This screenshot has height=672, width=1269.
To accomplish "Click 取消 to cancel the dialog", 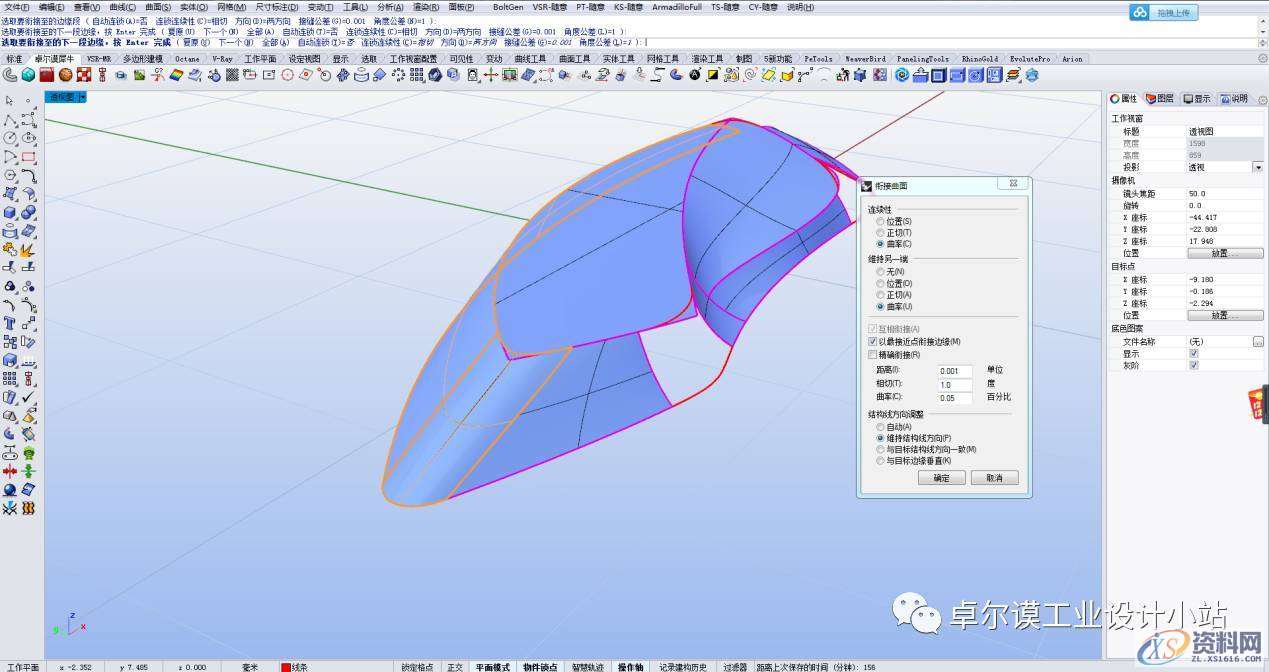I will pyautogui.click(x=993, y=478).
